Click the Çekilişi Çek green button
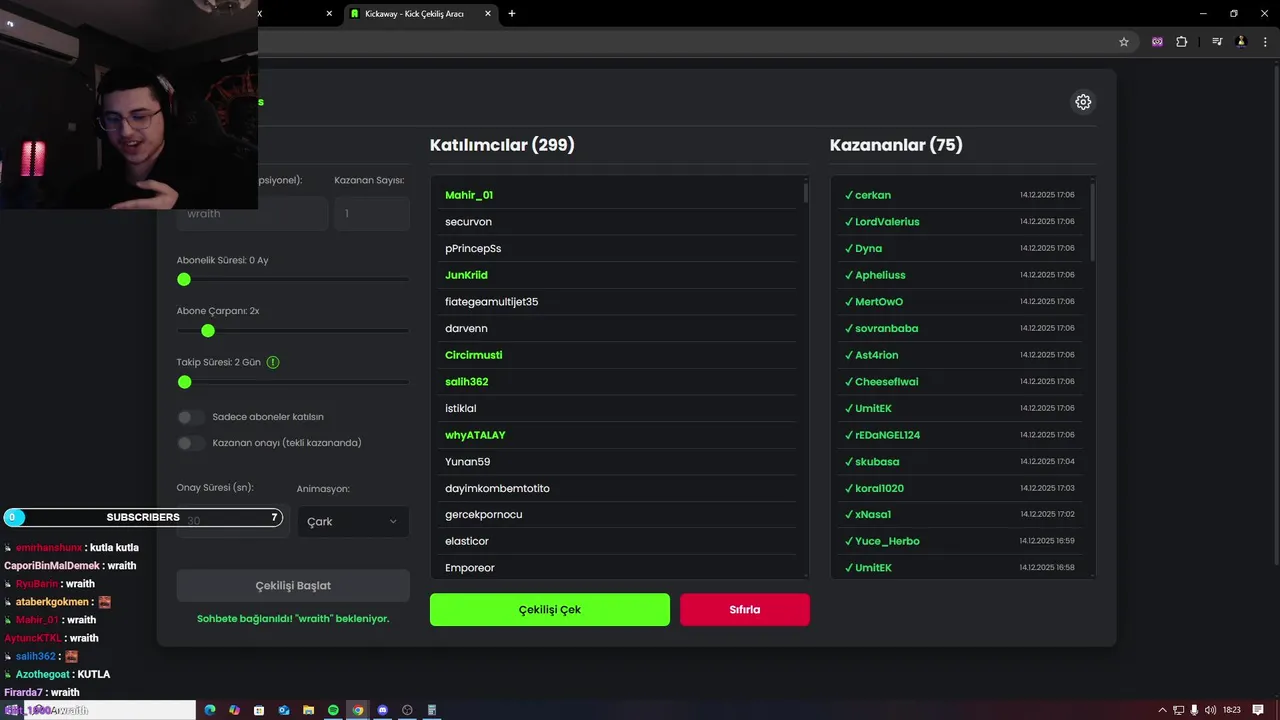 (x=550, y=610)
